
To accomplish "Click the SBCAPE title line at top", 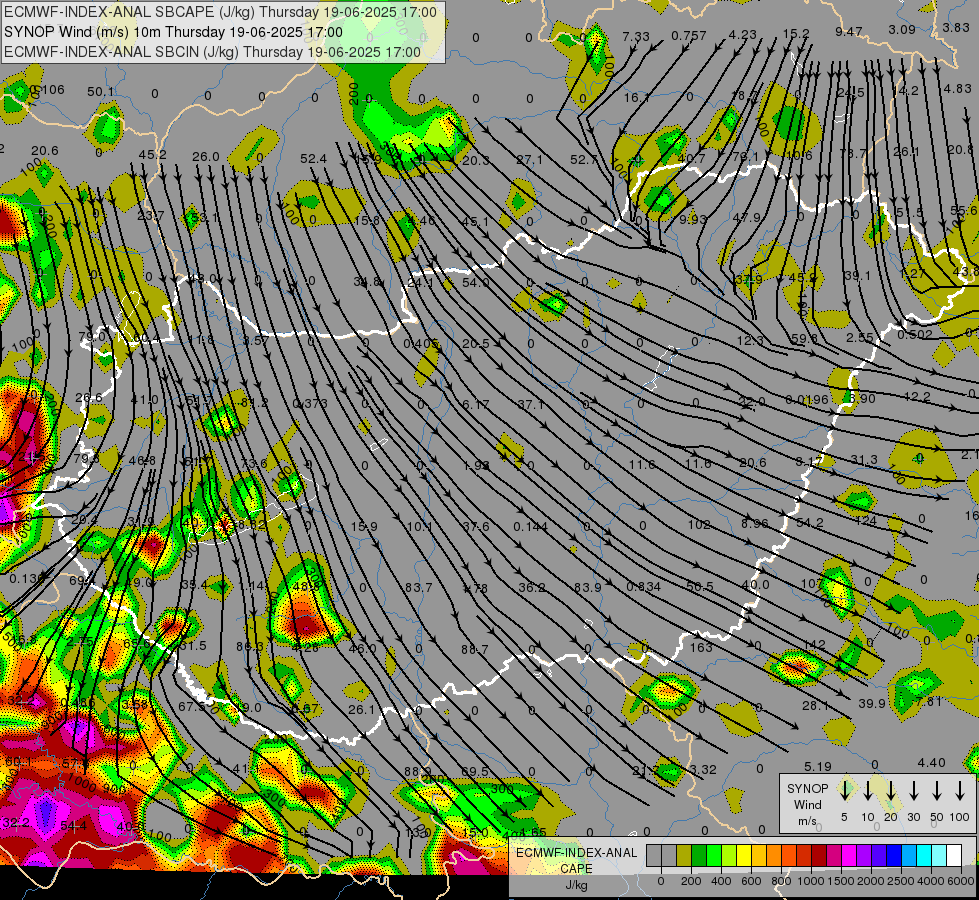I will pyautogui.click(x=220, y=12).
